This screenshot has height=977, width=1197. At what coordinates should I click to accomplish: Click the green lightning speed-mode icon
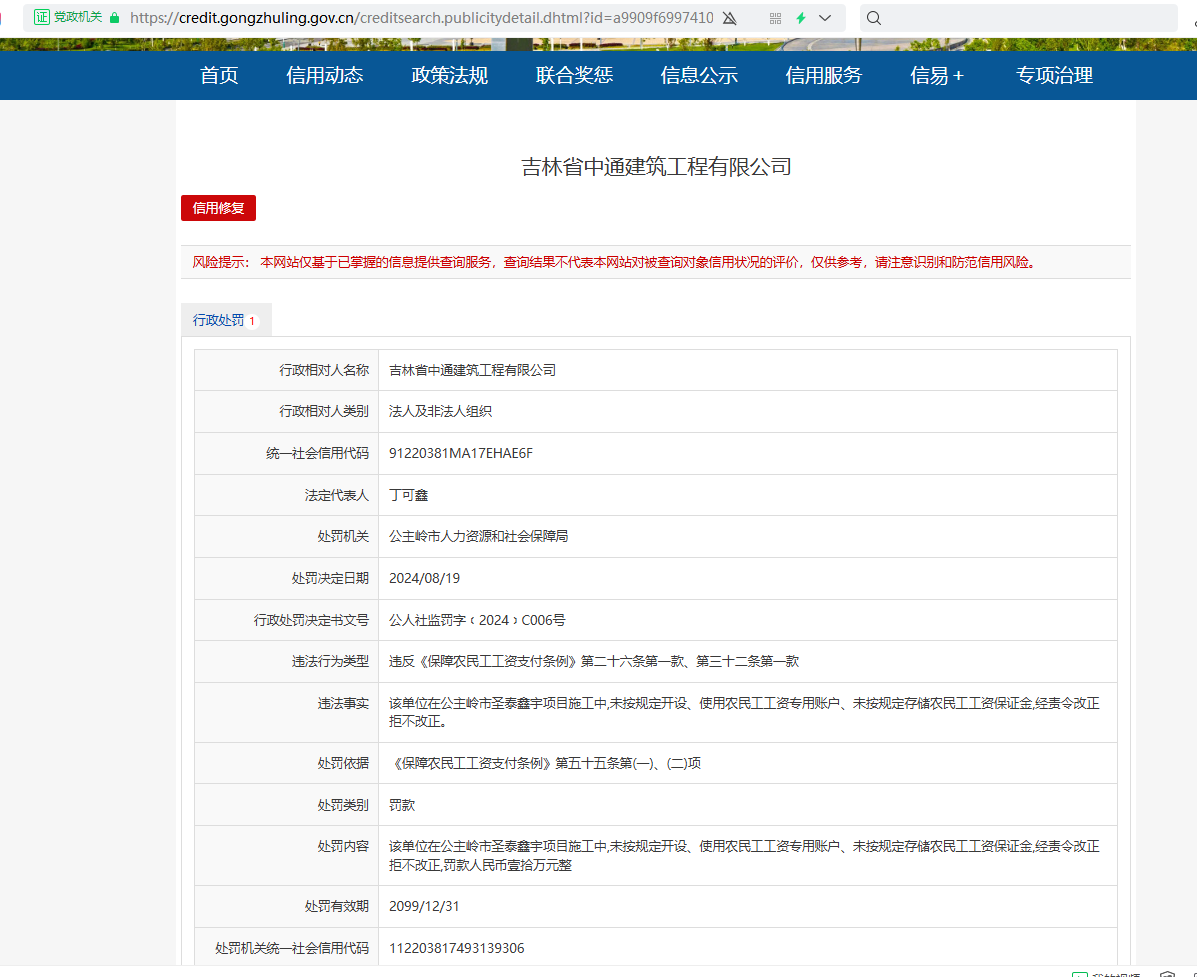click(801, 18)
